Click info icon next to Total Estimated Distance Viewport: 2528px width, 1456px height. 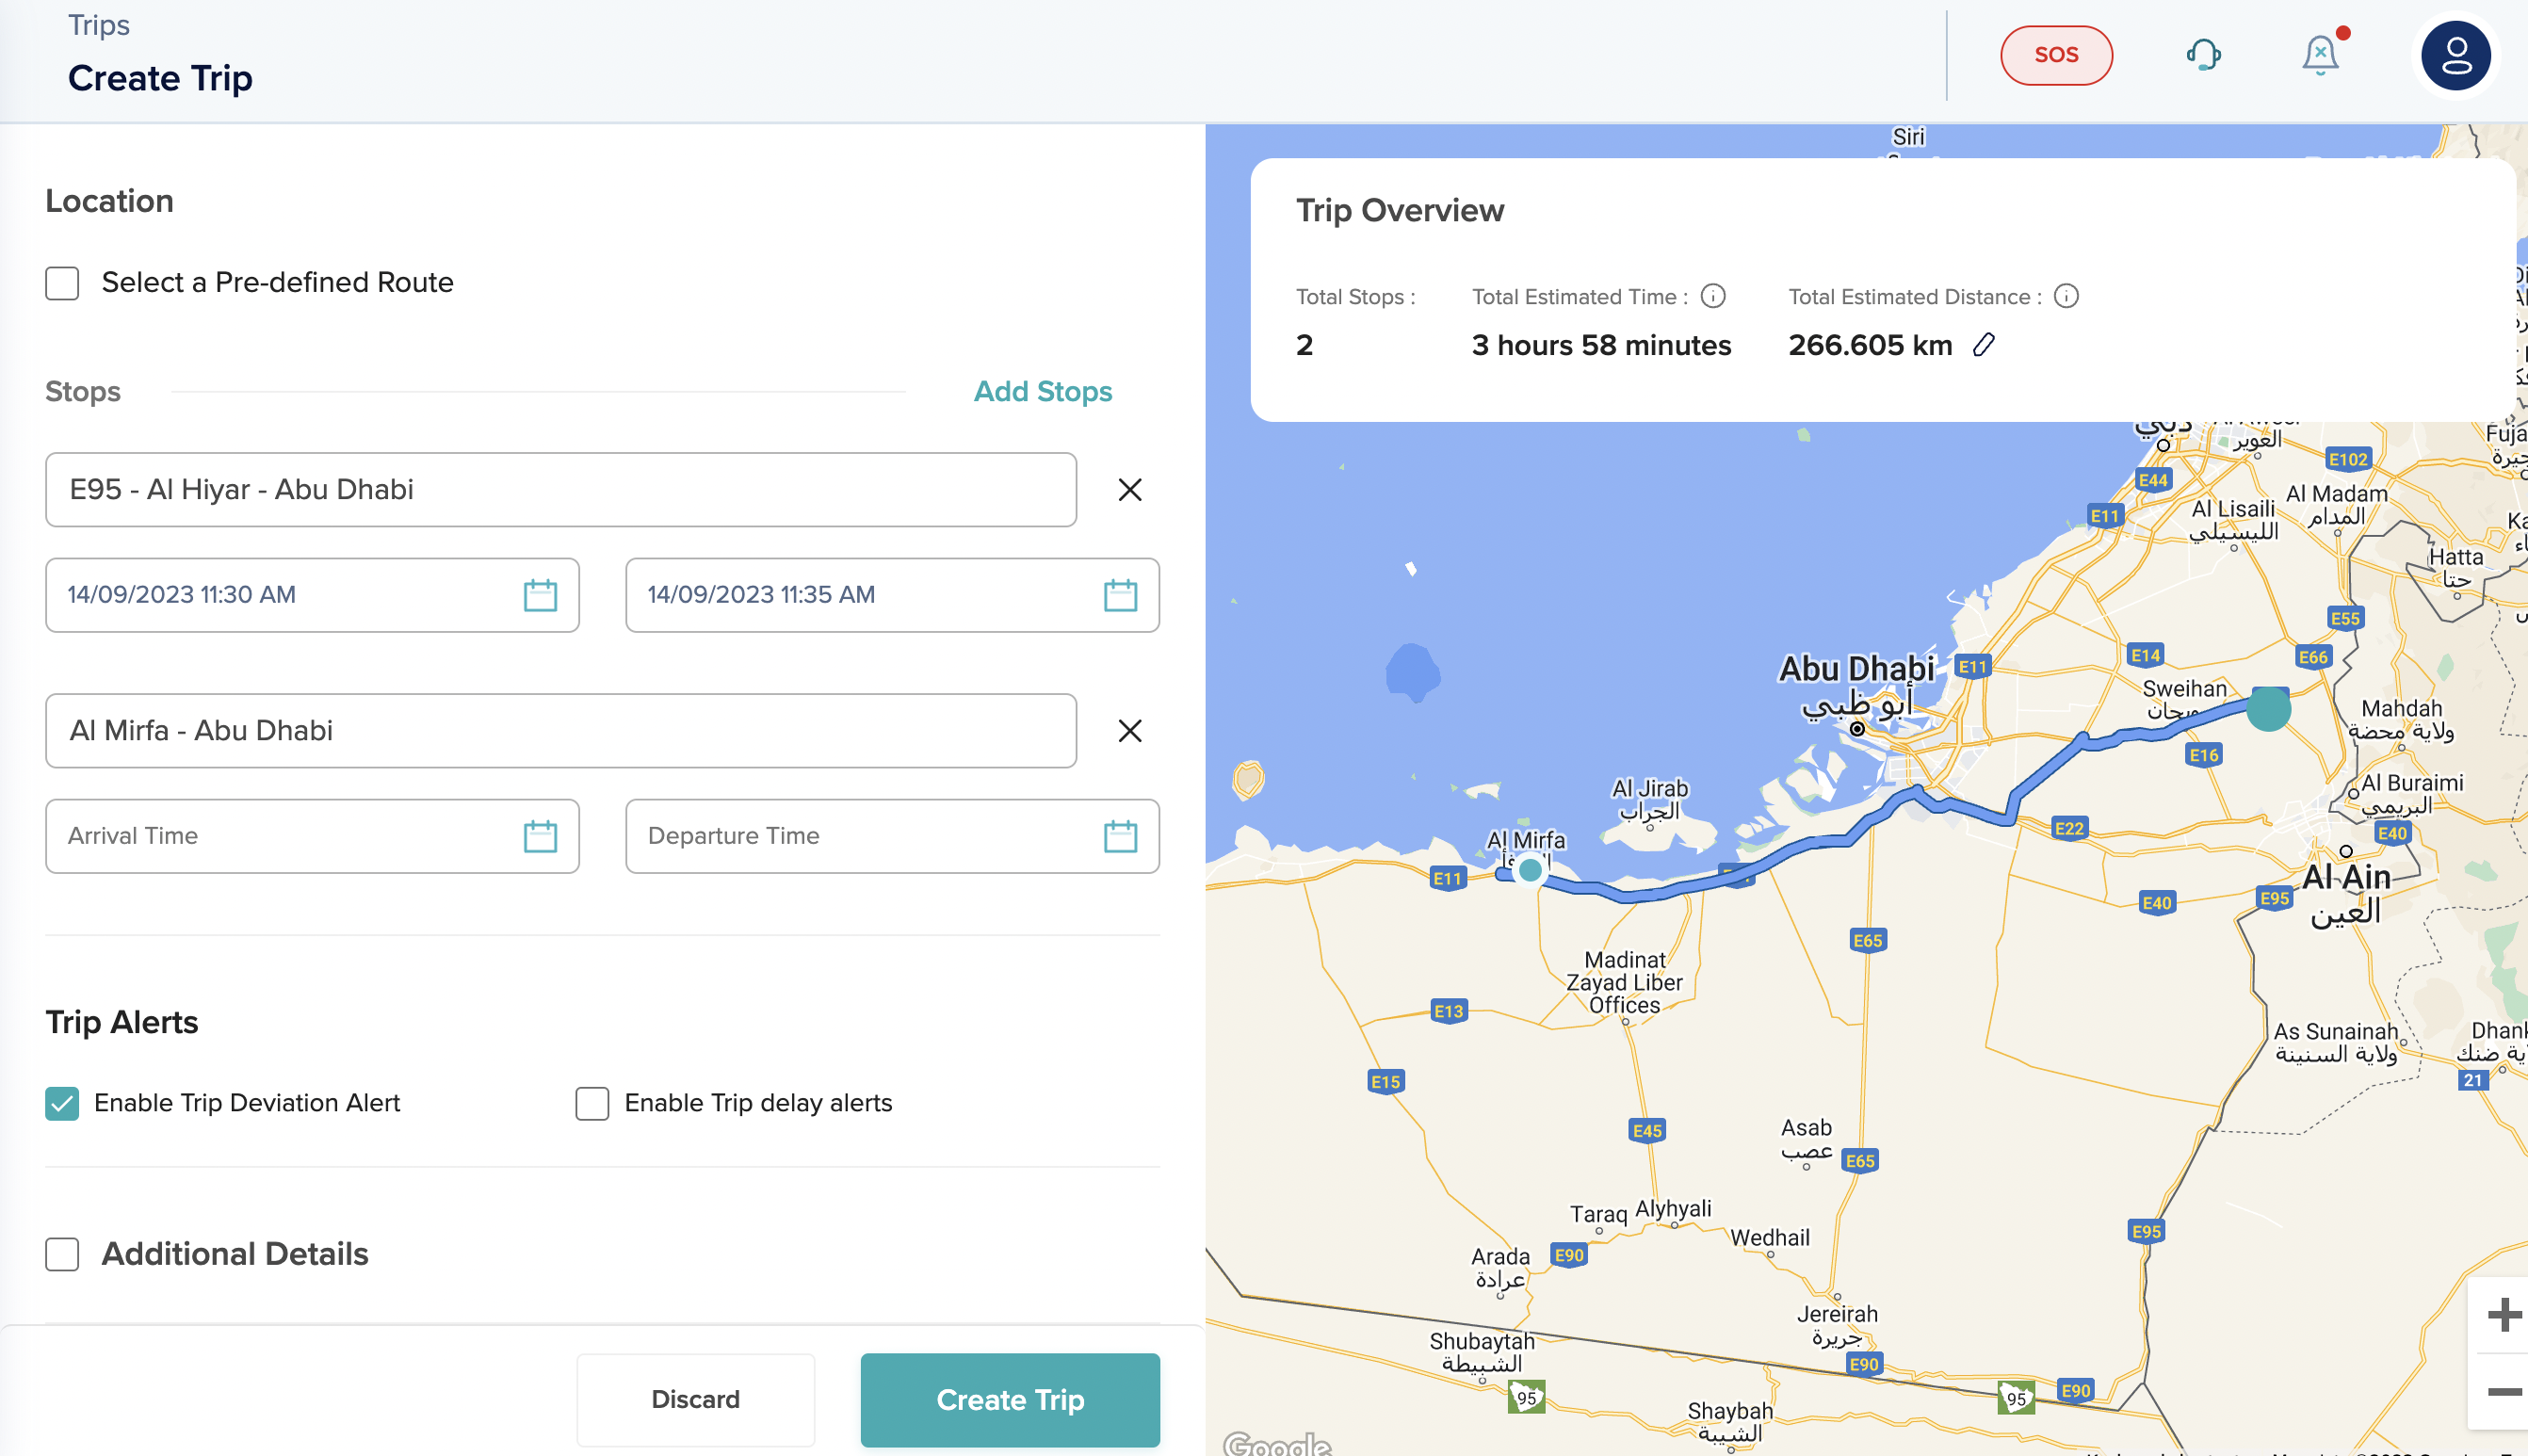(x=2066, y=296)
